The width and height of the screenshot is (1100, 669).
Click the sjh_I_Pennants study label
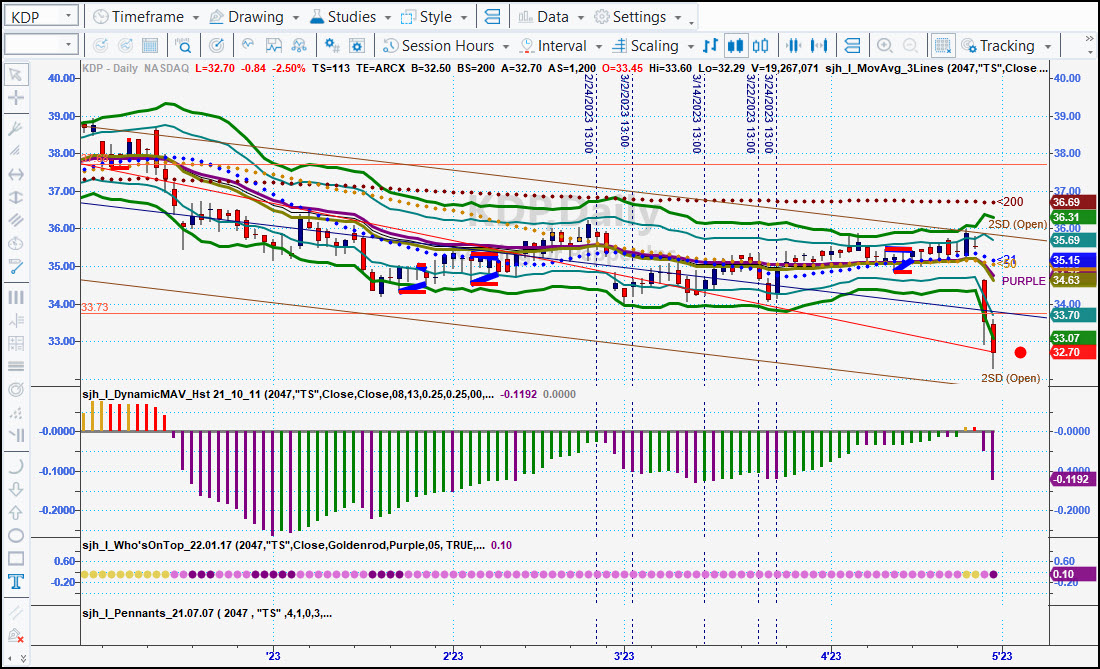207,614
